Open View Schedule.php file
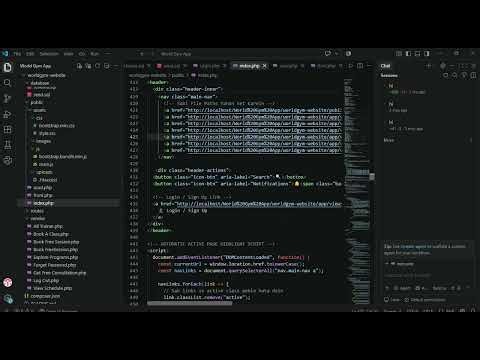480x360 pixels. click(x=53, y=288)
